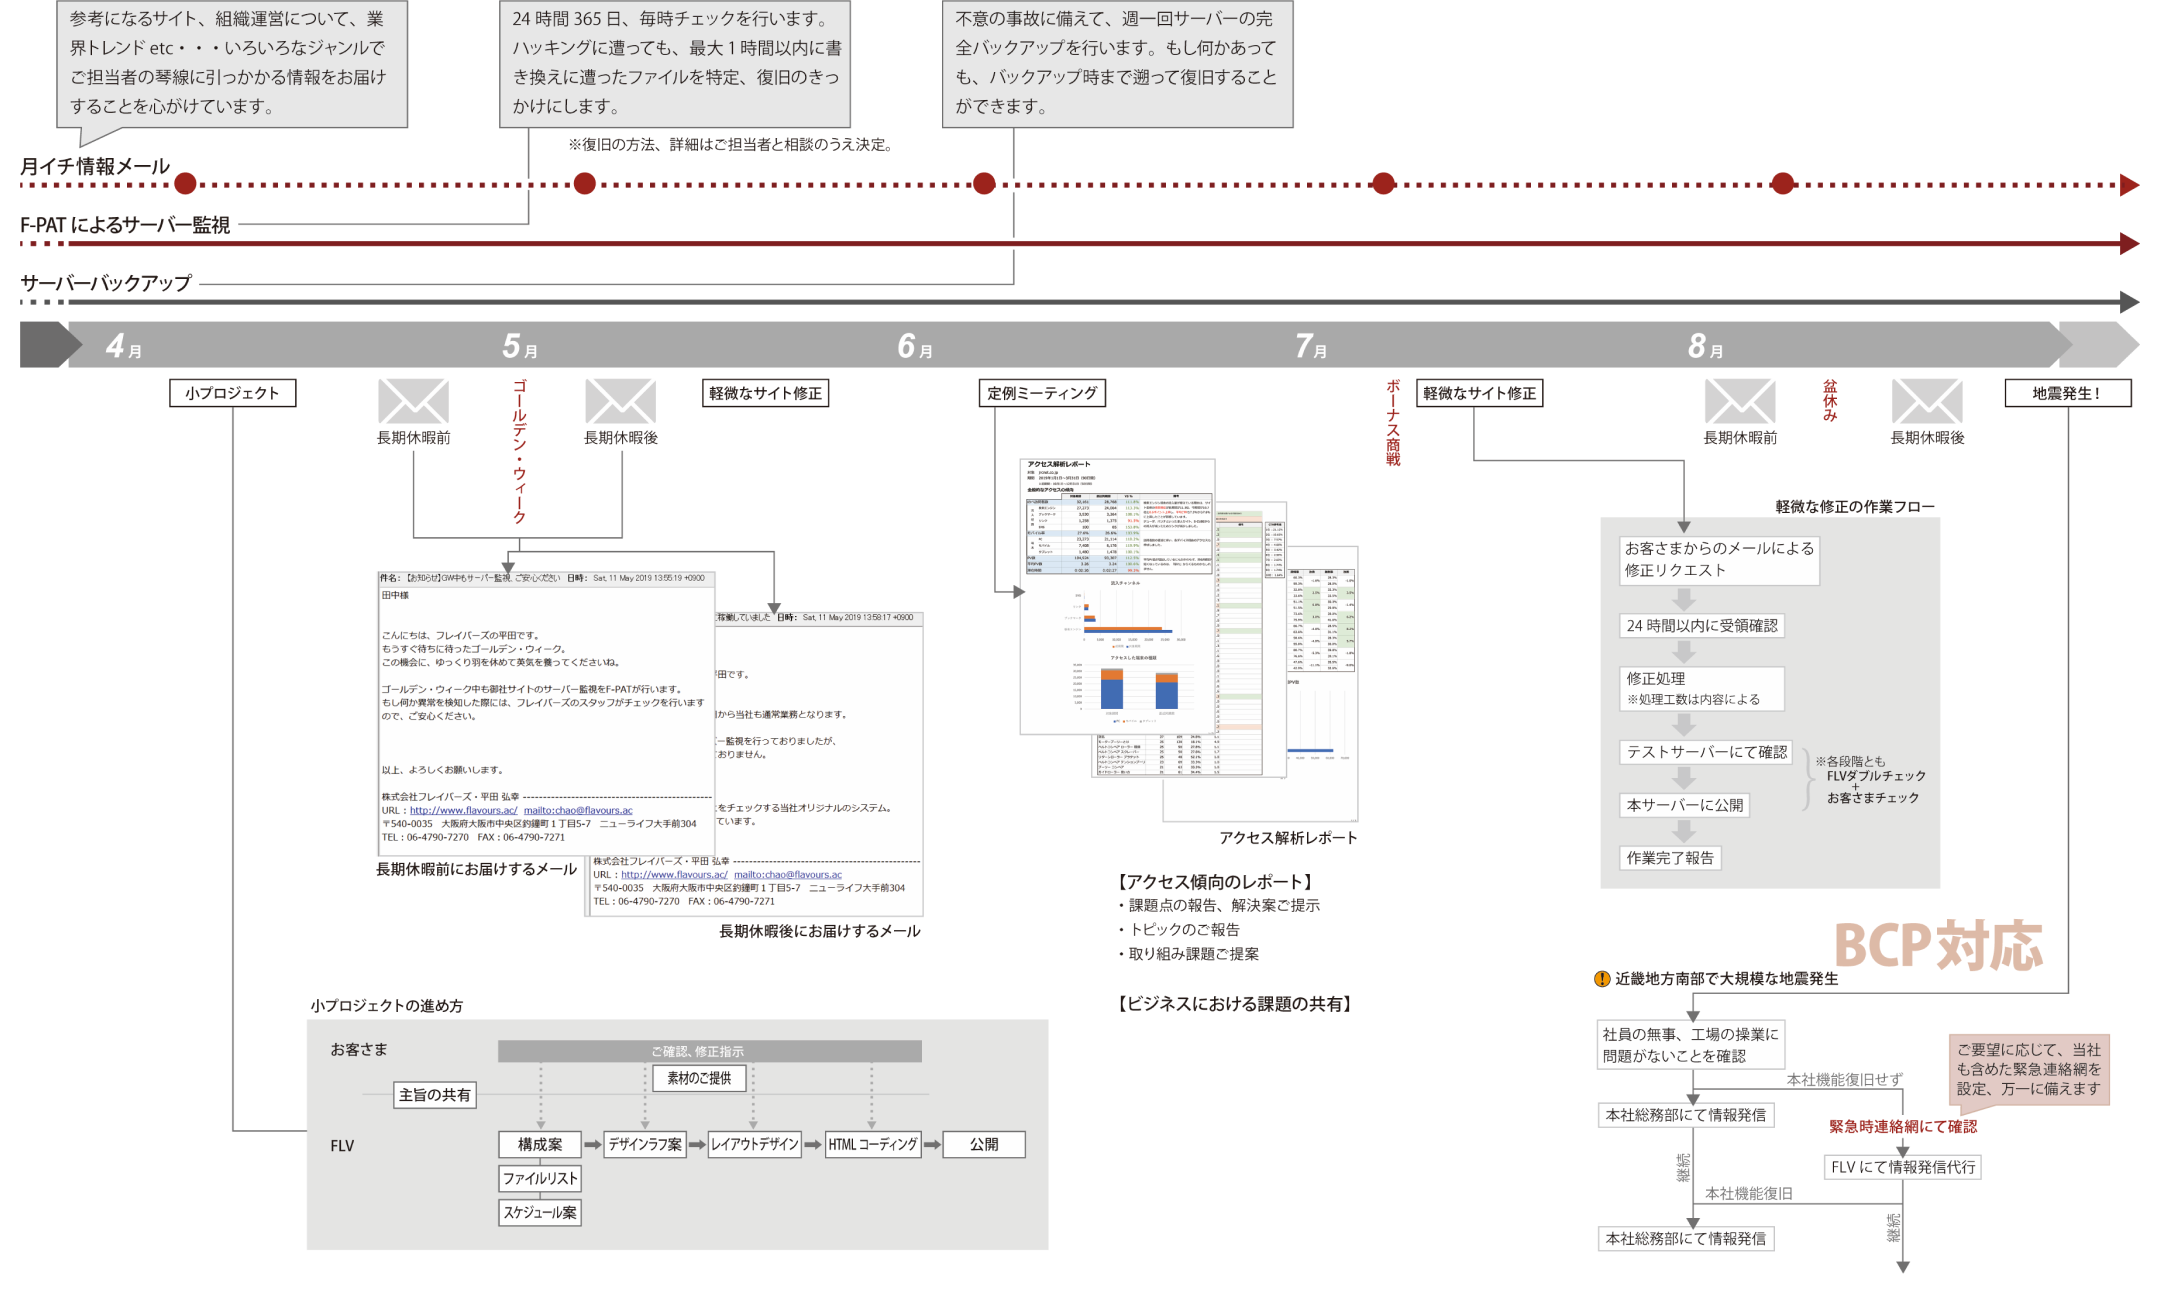The height and width of the screenshot is (1300, 2160).
Task: Click the ファイルリスト box
Action: coord(540,1179)
